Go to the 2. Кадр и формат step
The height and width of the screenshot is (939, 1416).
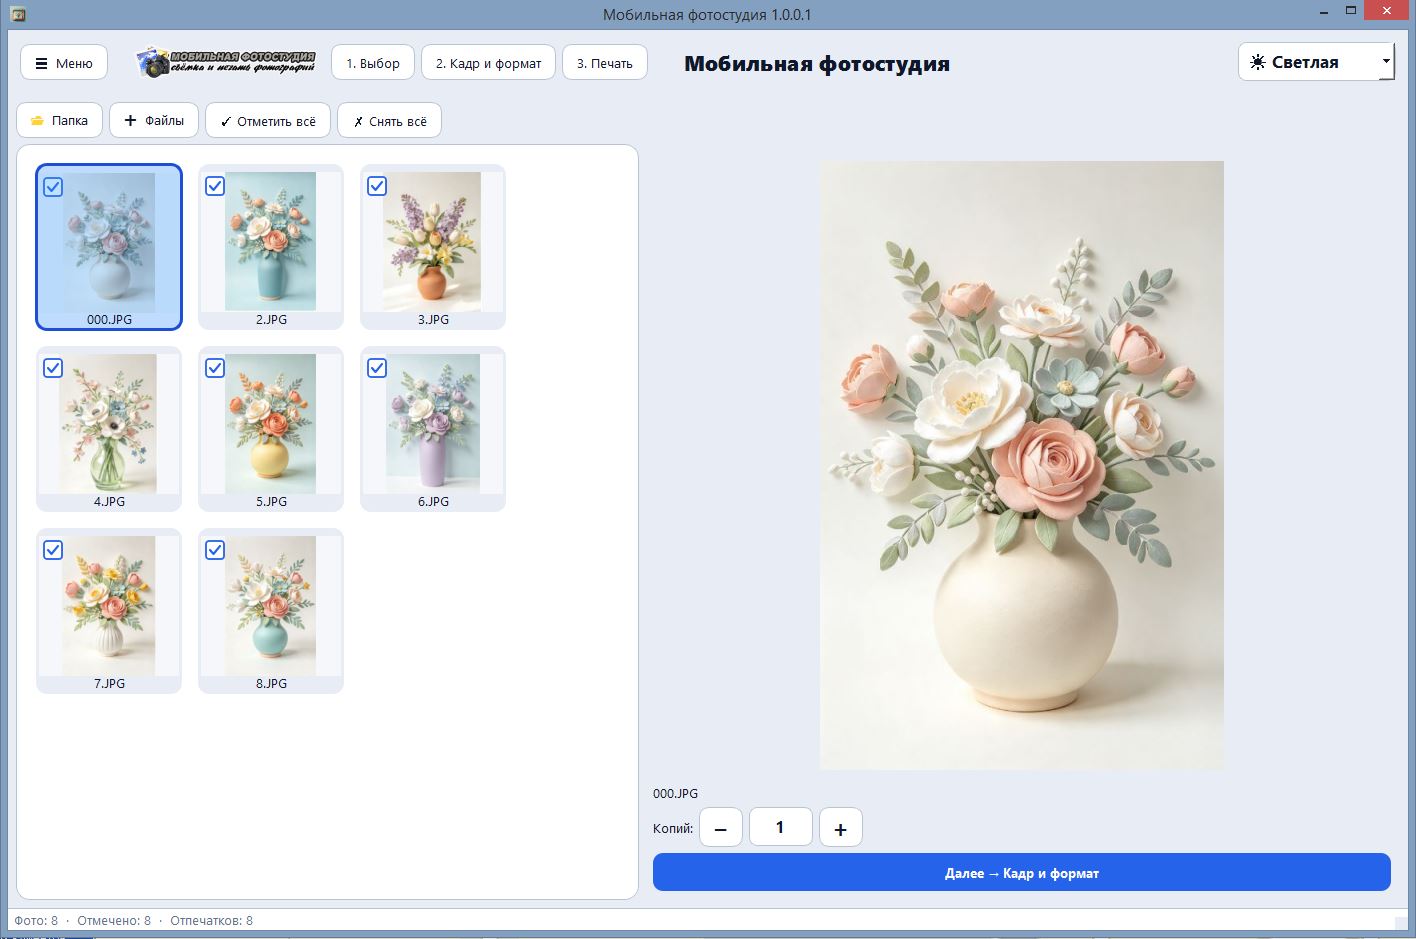click(x=488, y=63)
